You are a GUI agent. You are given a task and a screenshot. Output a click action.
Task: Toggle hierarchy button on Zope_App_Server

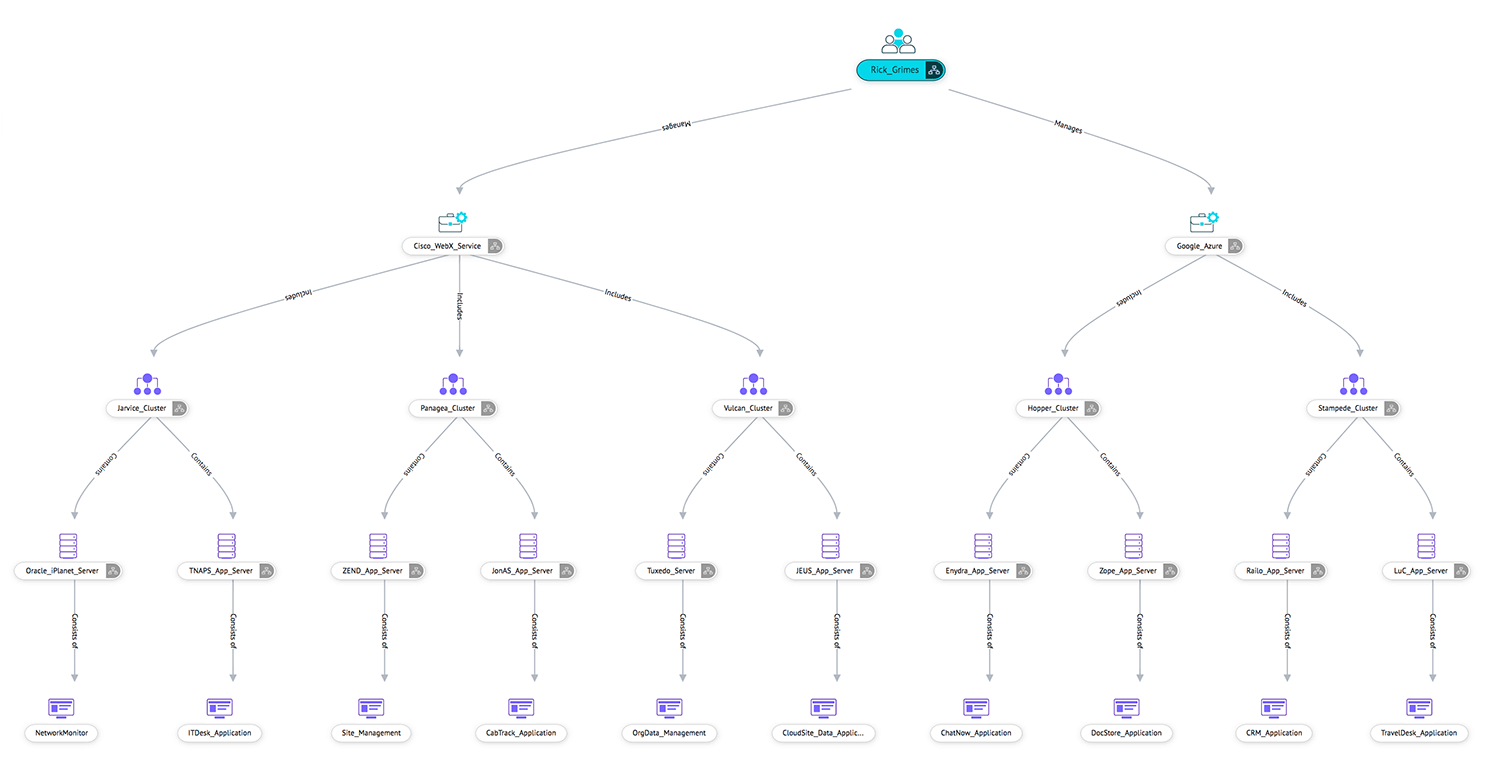pyautogui.click(x=1169, y=571)
